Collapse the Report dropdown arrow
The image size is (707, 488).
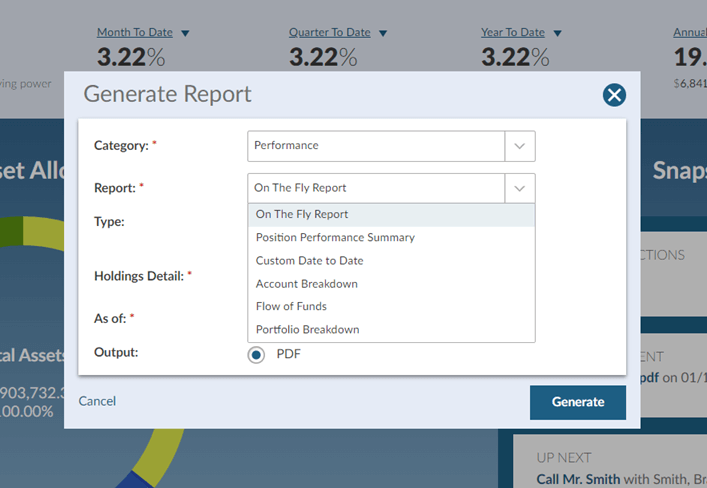[520, 189]
